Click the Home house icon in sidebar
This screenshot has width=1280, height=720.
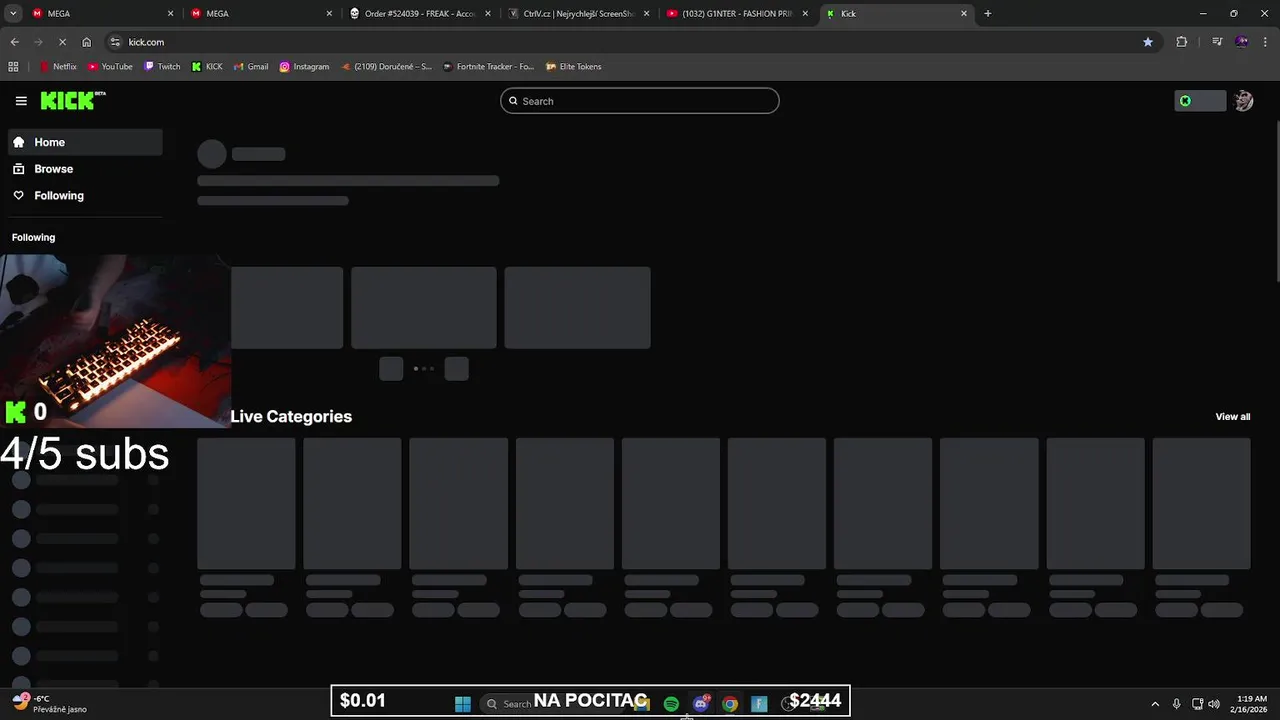click(x=19, y=142)
